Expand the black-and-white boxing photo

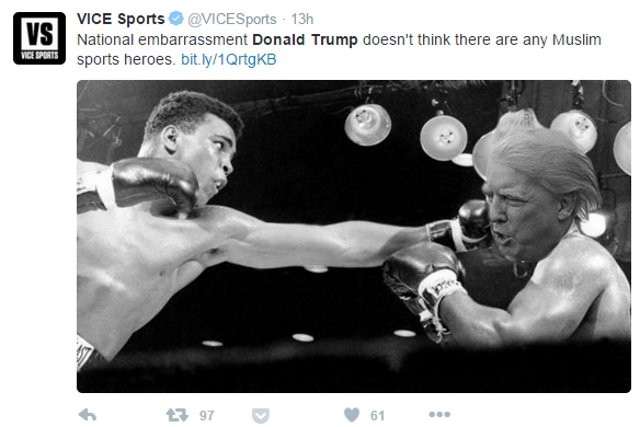click(x=354, y=236)
